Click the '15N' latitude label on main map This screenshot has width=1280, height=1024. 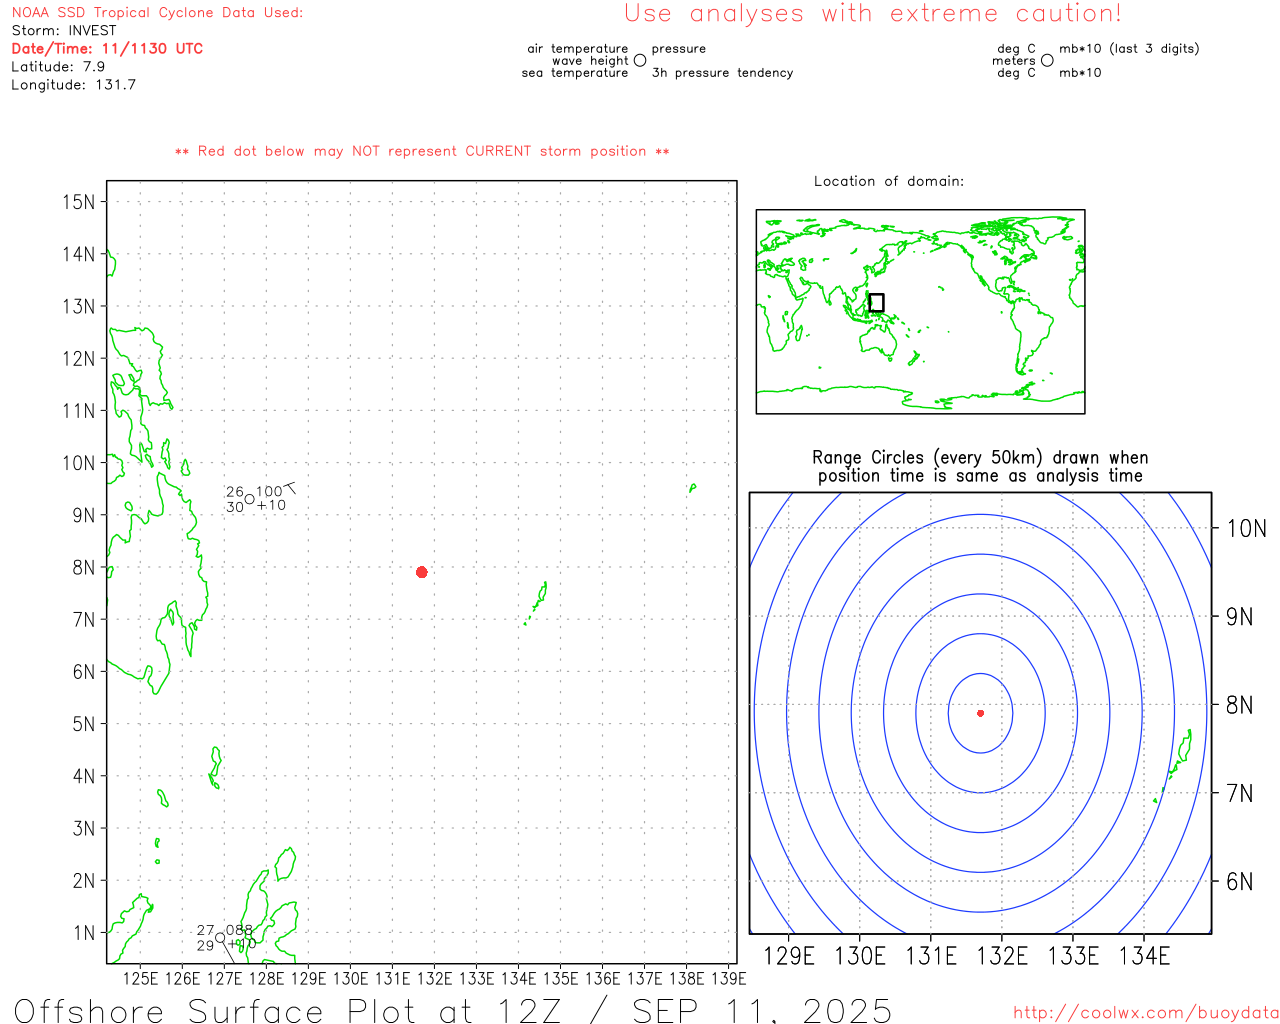point(78,202)
